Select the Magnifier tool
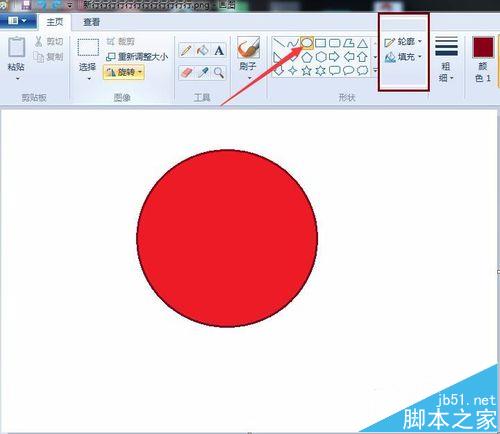Screen dimensions: 500x434 click(219, 72)
